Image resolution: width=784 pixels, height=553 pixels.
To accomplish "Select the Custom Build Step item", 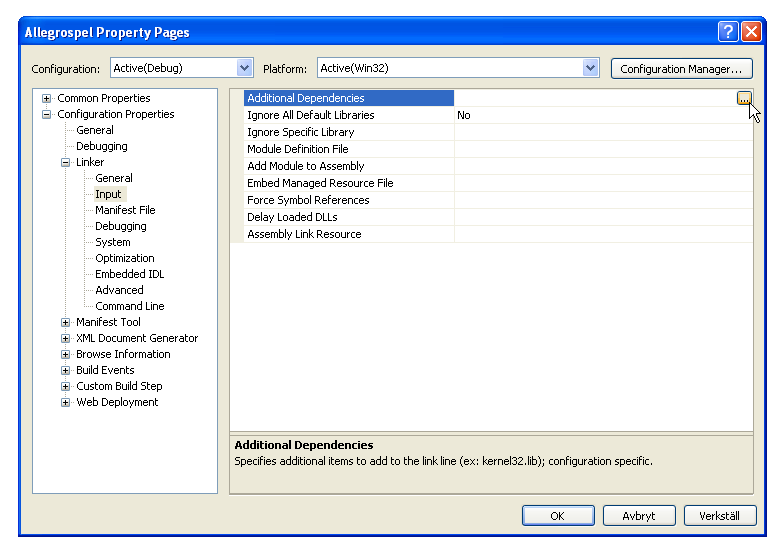I will [x=119, y=386].
